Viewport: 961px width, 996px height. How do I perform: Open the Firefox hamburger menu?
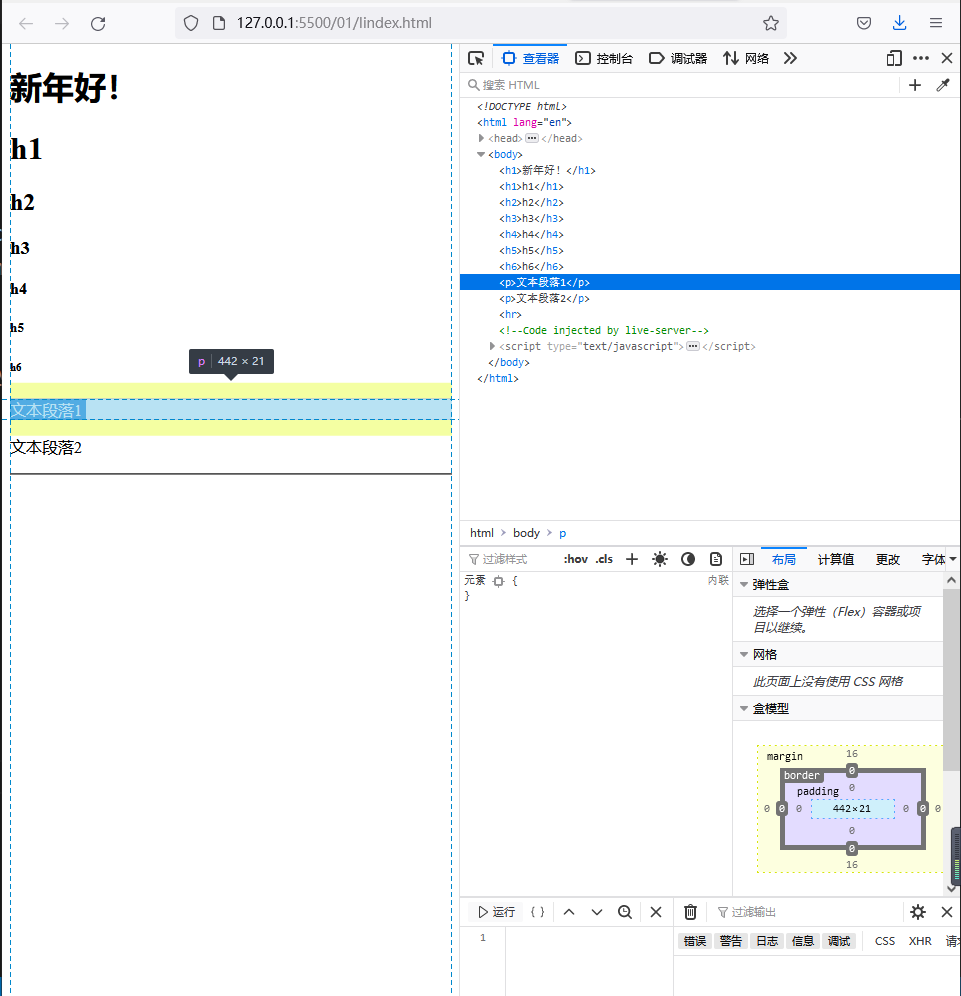click(936, 24)
